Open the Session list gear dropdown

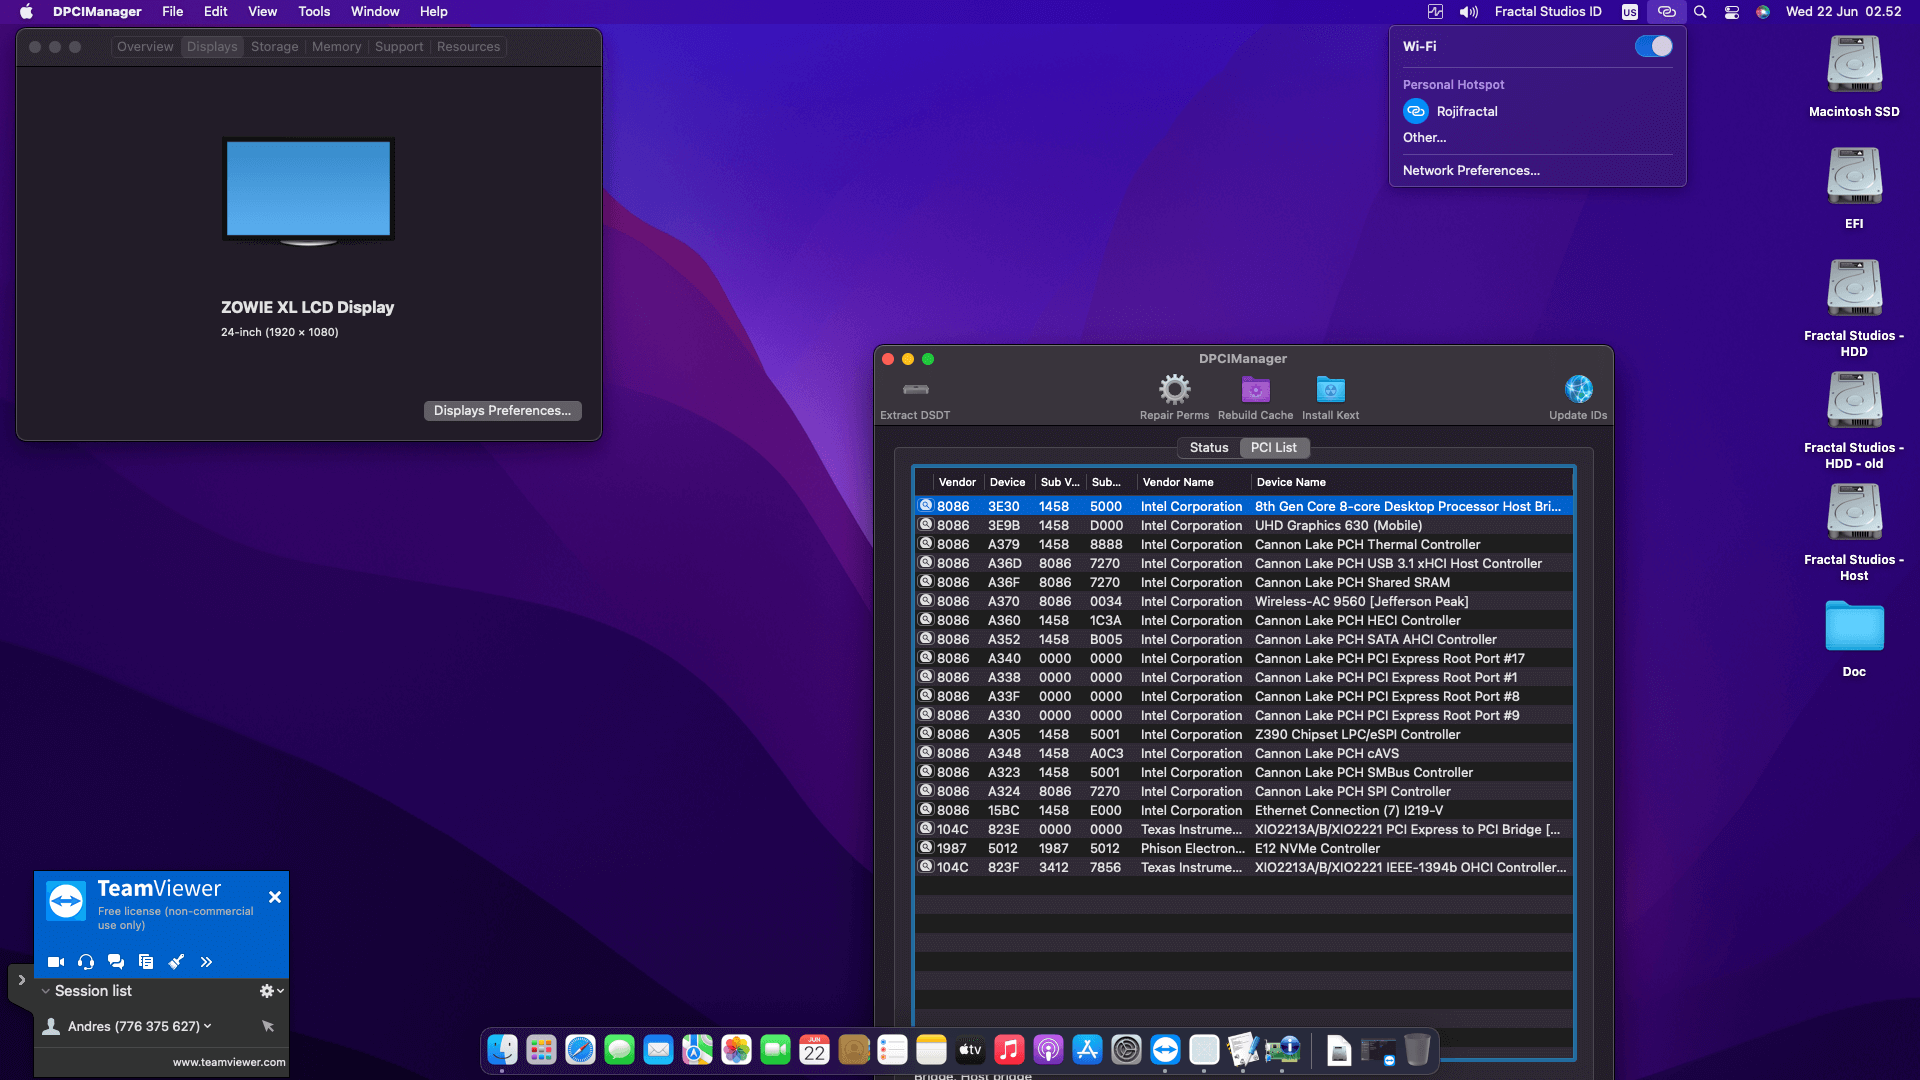pyautogui.click(x=272, y=991)
